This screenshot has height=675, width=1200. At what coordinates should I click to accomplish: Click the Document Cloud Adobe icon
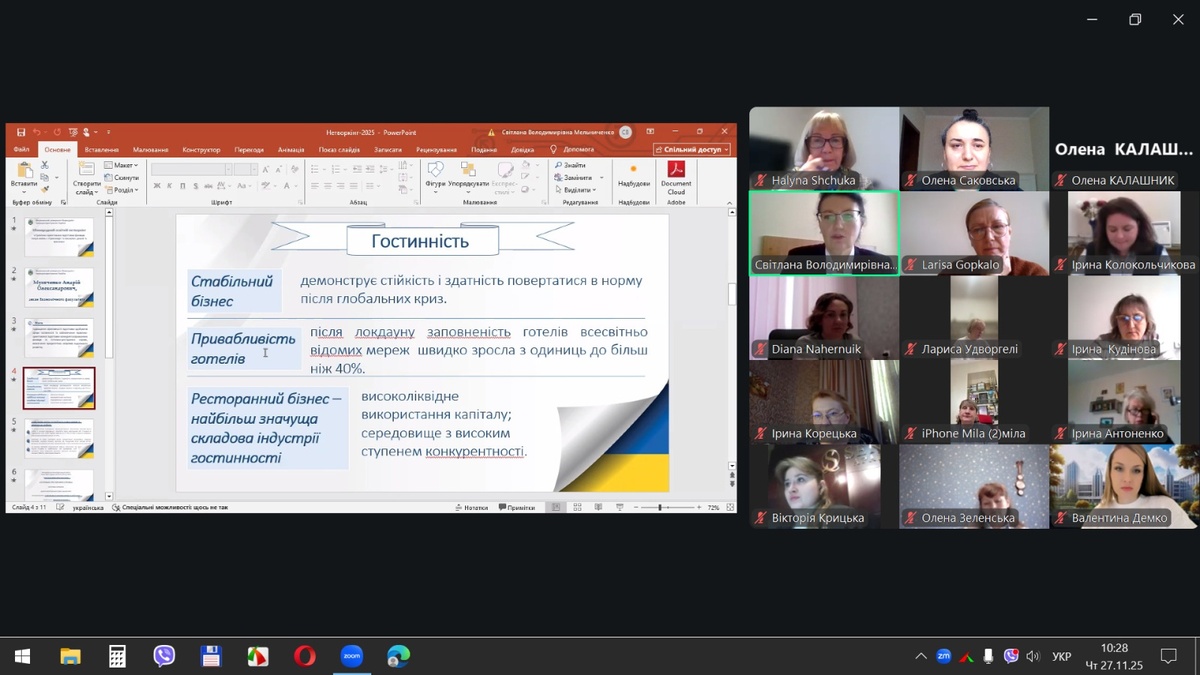pyautogui.click(x=676, y=170)
